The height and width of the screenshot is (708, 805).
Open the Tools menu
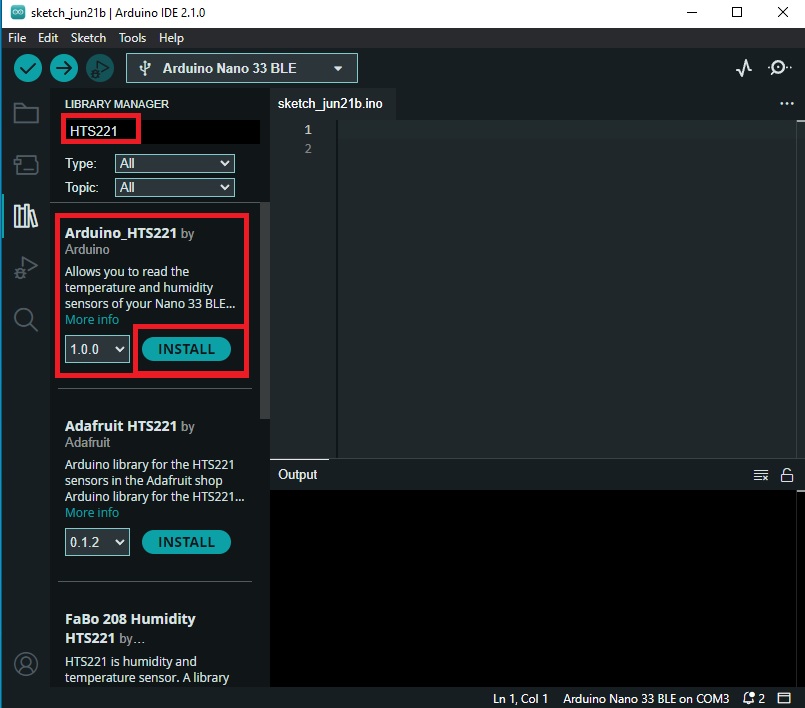tap(132, 38)
